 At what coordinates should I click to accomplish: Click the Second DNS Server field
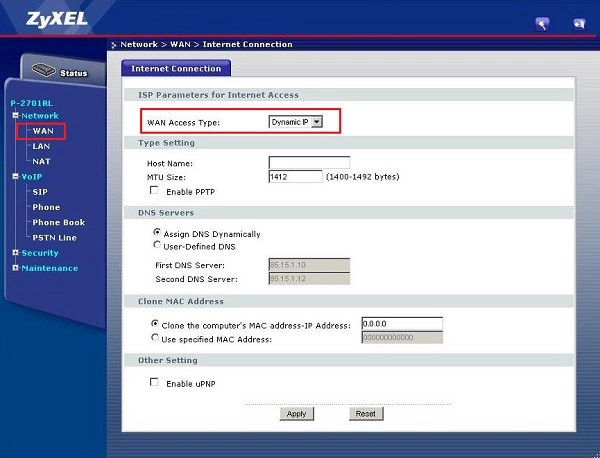coord(309,279)
